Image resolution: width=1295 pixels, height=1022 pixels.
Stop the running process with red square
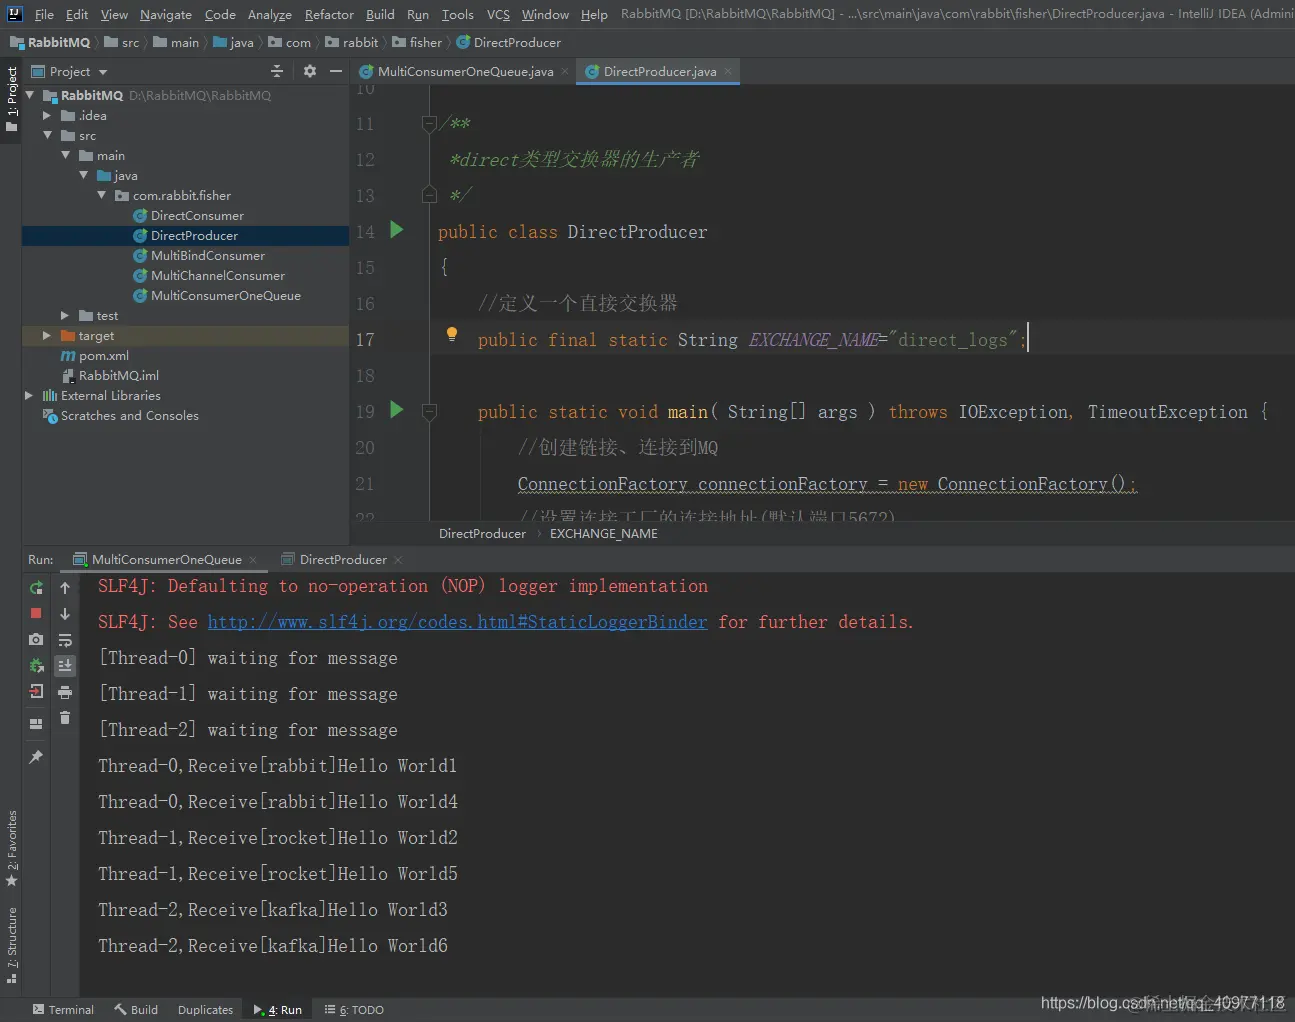[x=36, y=613]
